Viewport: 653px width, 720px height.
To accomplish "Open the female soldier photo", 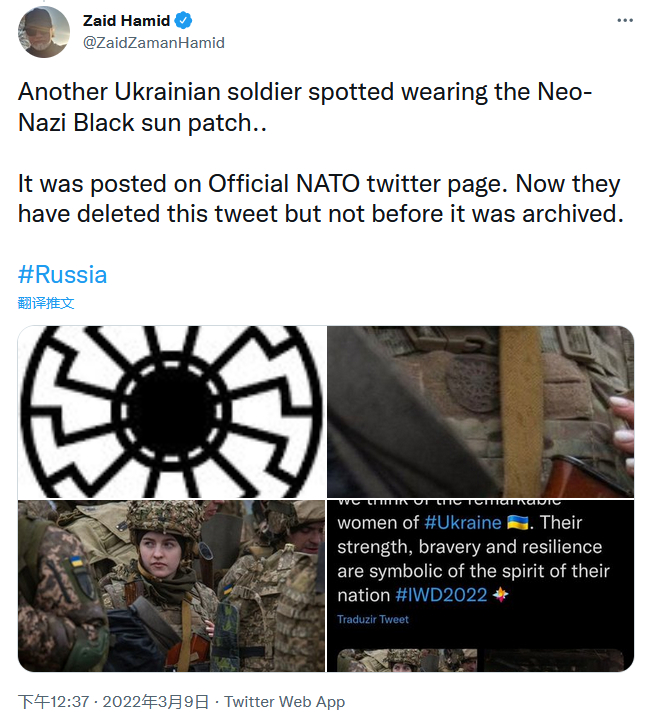I will [x=171, y=585].
